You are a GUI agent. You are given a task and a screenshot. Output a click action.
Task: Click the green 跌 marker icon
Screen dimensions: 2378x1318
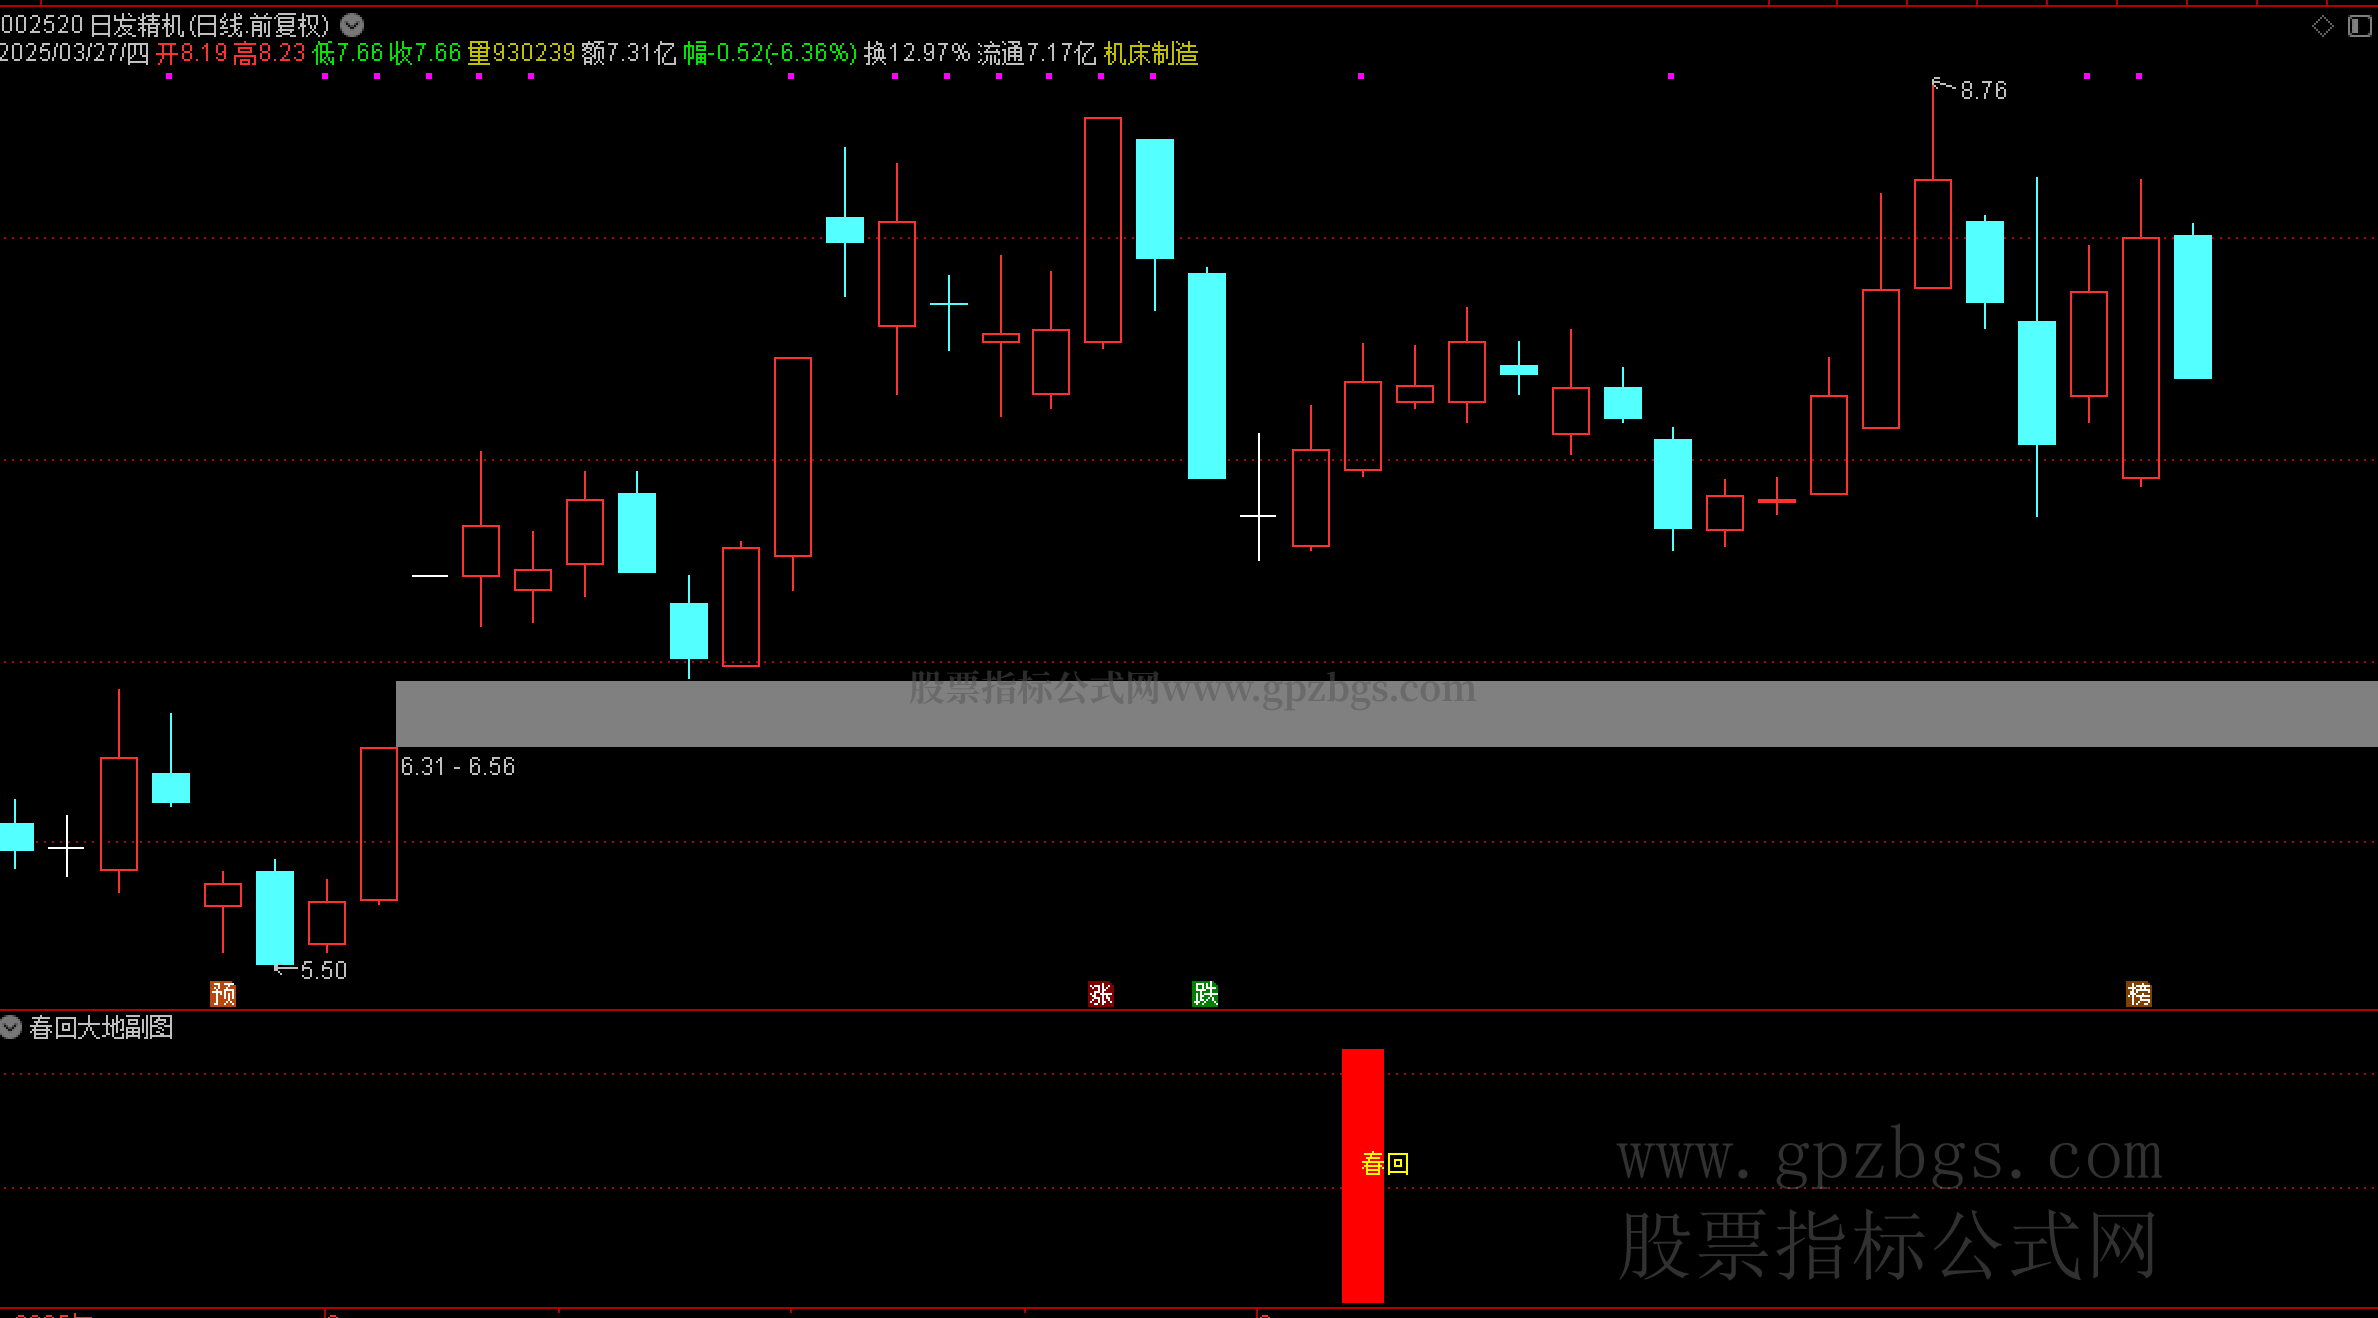1205,993
